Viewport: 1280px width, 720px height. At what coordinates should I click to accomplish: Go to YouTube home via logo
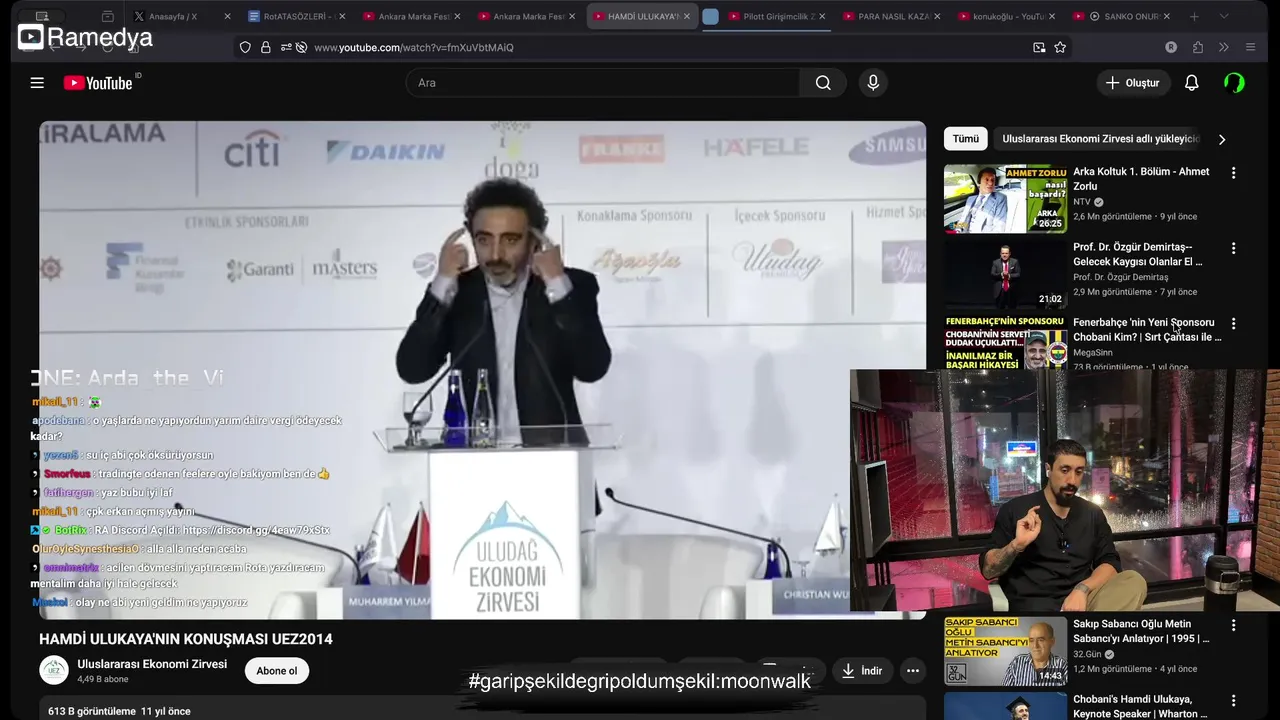pyautogui.click(x=98, y=83)
